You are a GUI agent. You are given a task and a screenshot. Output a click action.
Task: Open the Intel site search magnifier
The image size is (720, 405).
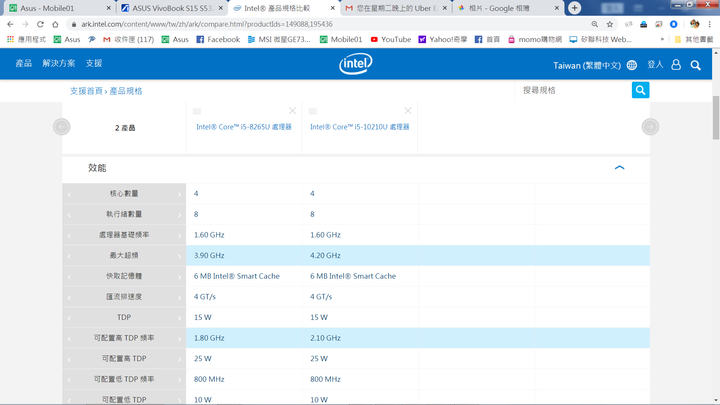click(696, 65)
